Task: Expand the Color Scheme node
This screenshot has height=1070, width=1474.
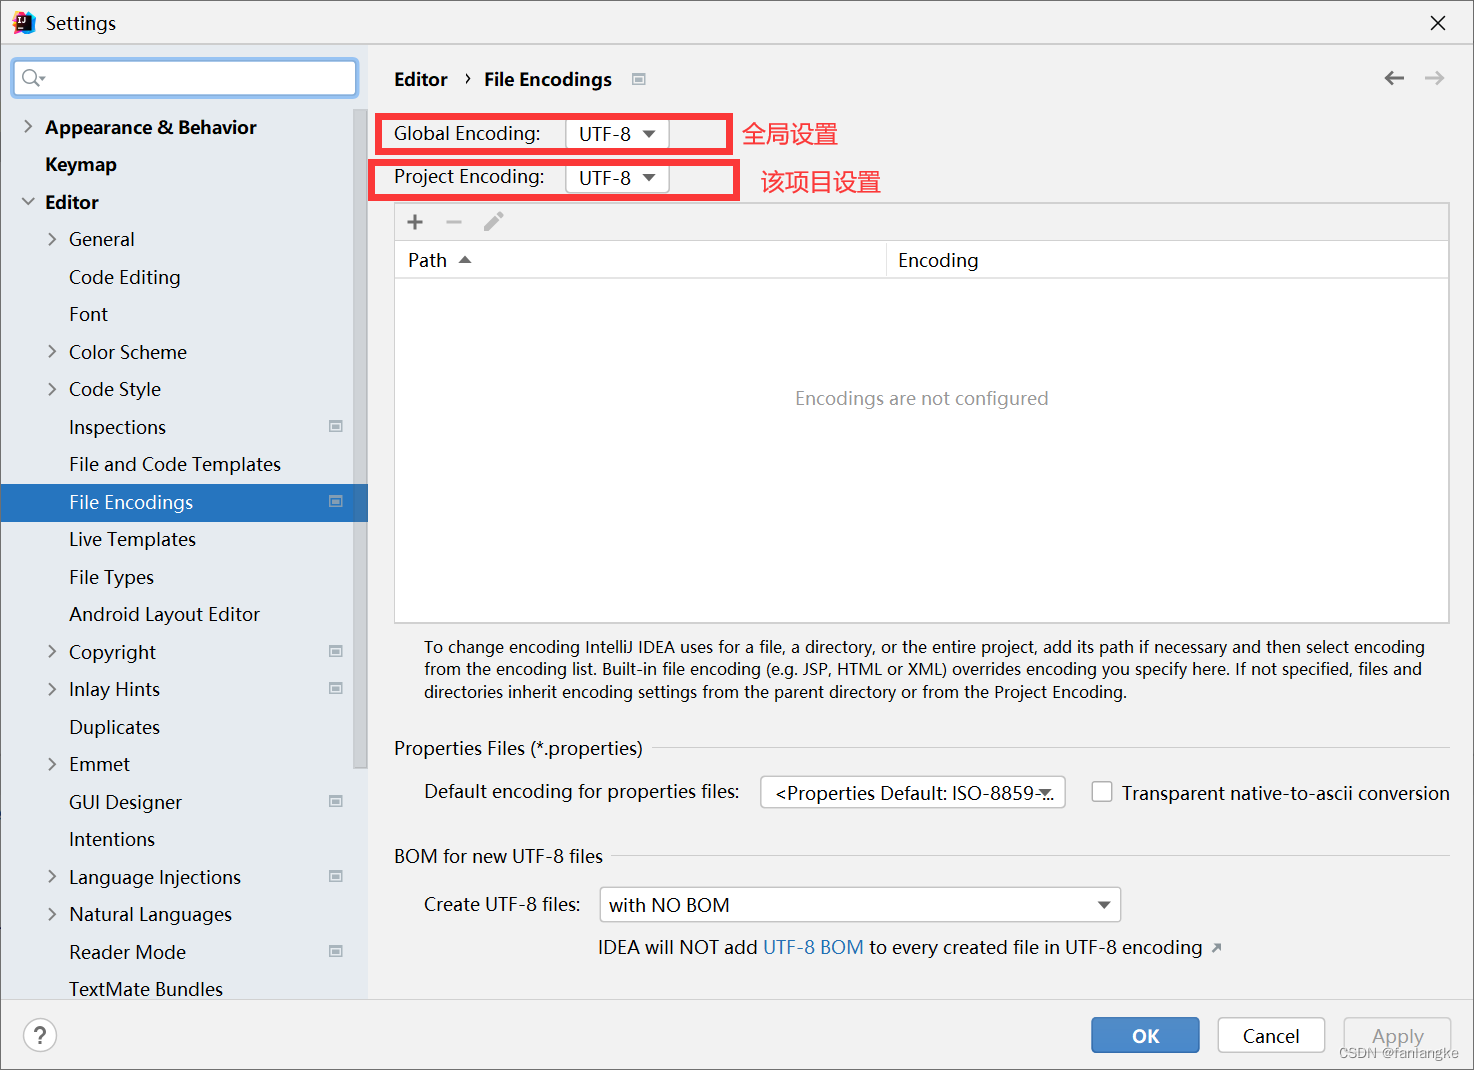Action: tap(52, 351)
